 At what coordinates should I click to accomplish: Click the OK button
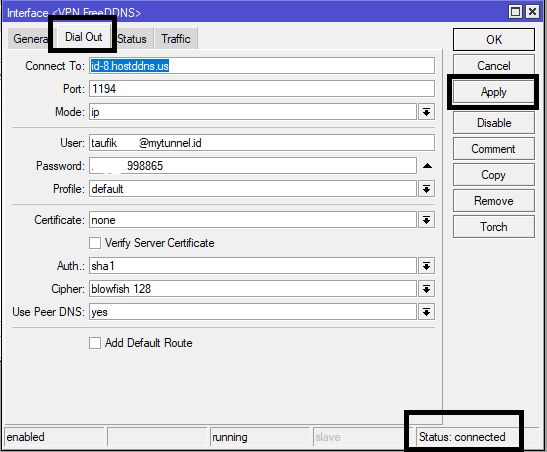[494, 40]
